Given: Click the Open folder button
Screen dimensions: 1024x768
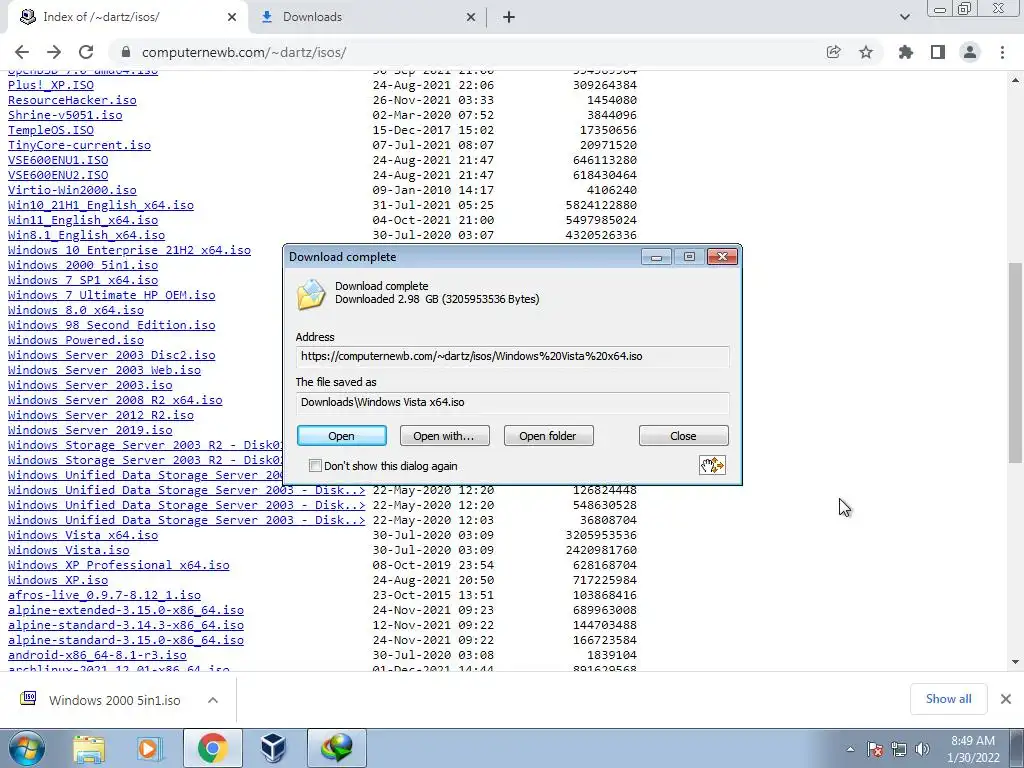Looking at the screenshot, I should coord(548,436).
